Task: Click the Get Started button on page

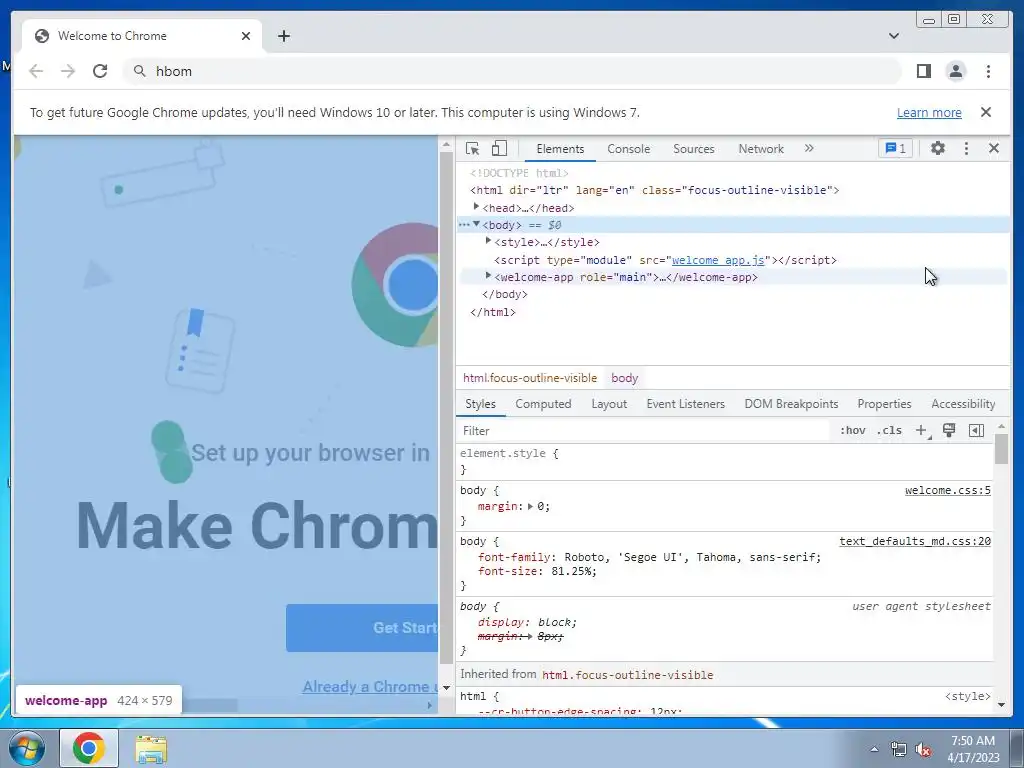Action: (x=362, y=628)
